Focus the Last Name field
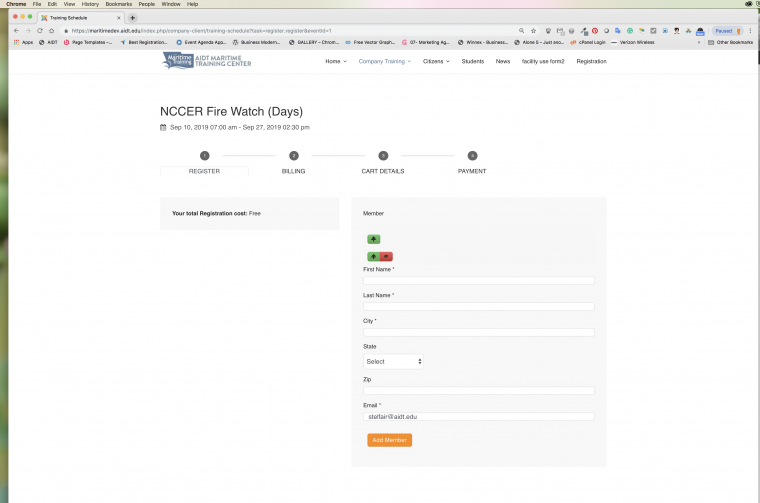760x503 pixels. 478,306
